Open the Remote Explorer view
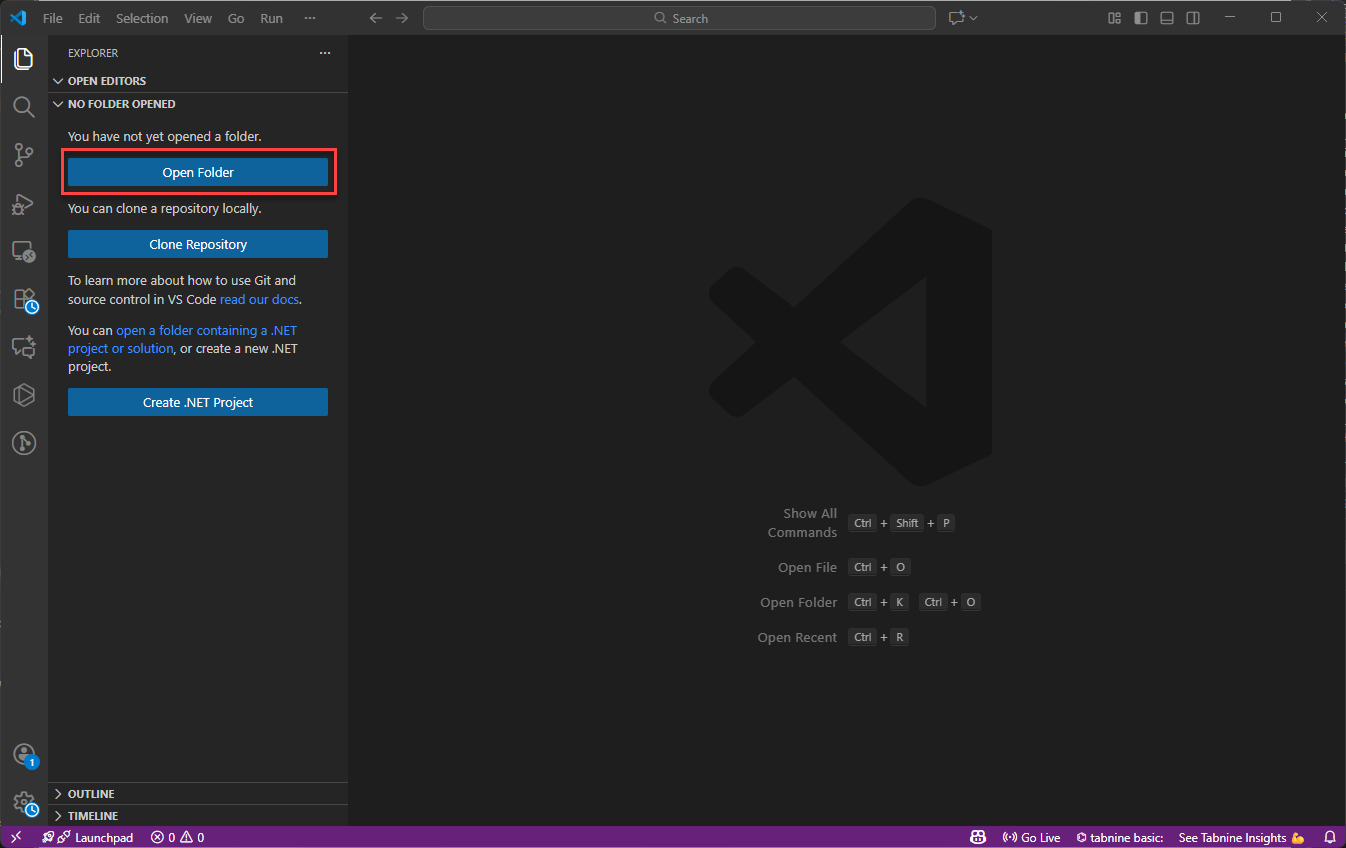Viewport: 1346px width, 848px height. [x=24, y=251]
